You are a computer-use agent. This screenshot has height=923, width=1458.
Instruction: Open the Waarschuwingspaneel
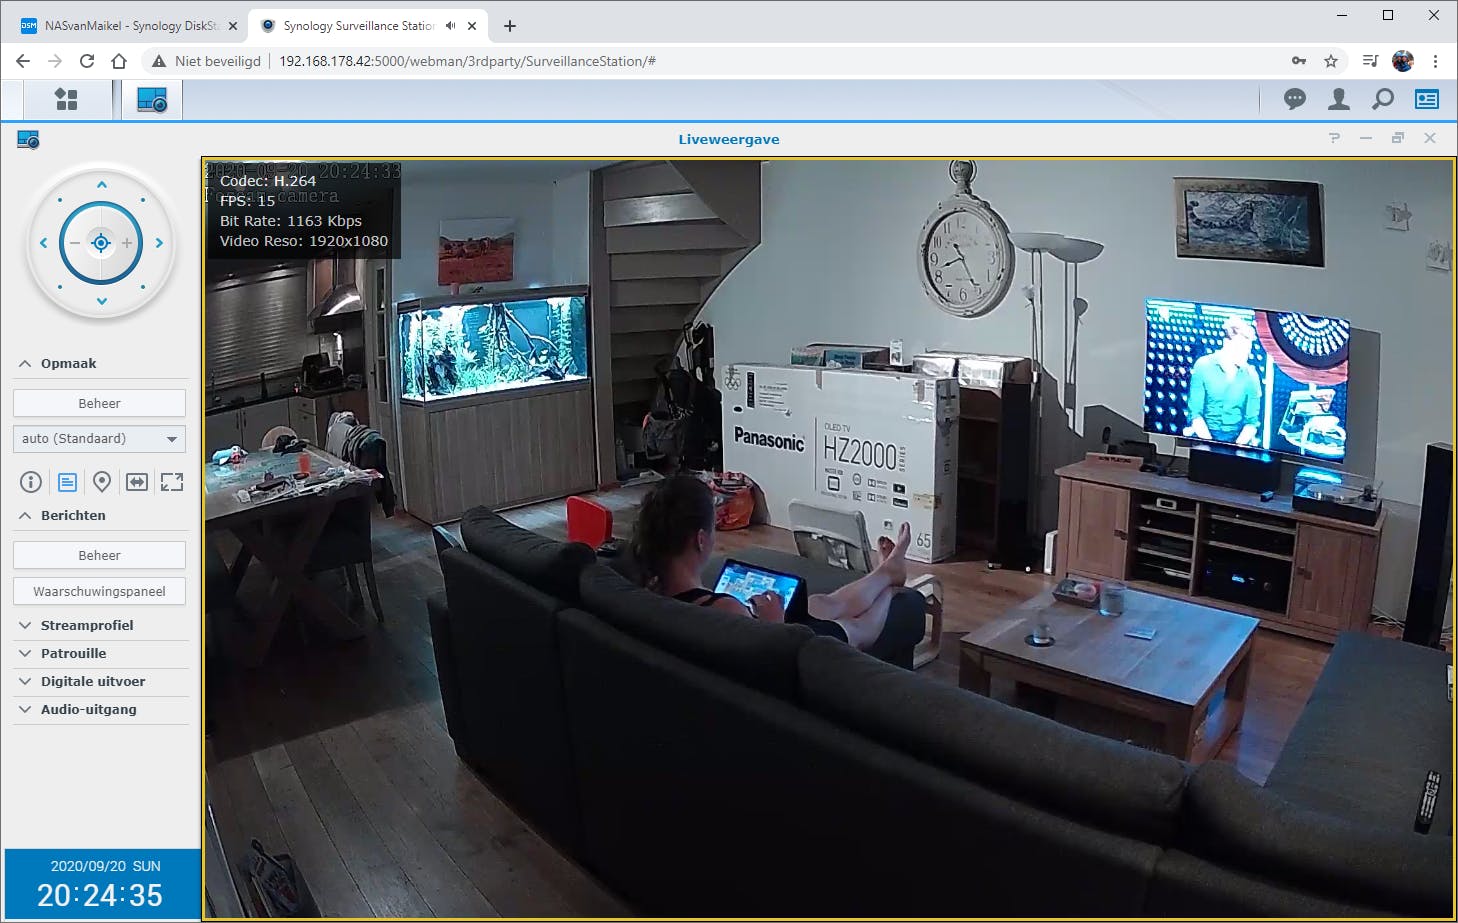pos(99,591)
